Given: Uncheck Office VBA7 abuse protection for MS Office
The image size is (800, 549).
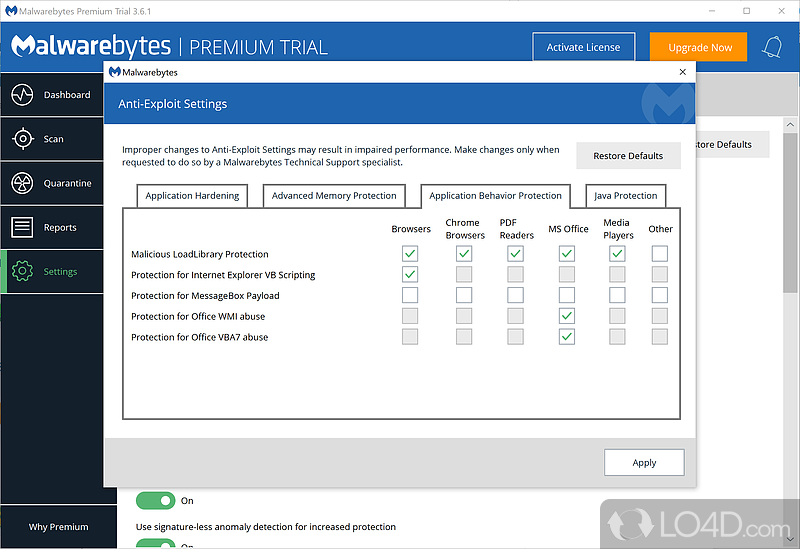Looking at the screenshot, I should [567, 337].
